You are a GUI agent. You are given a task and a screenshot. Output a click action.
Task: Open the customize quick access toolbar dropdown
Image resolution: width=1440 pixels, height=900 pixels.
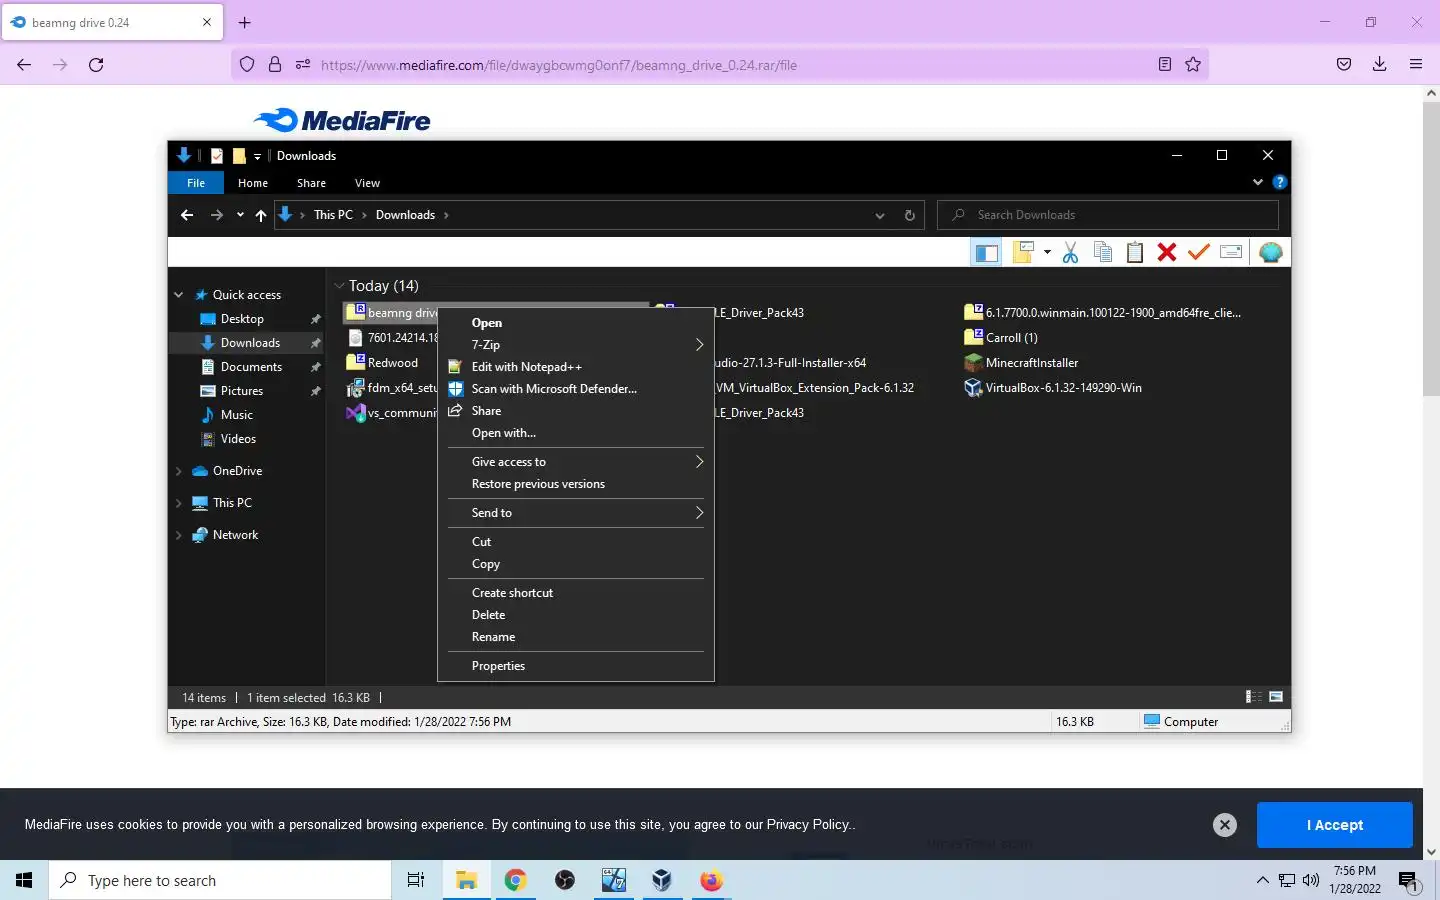click(x=257, y=156)
